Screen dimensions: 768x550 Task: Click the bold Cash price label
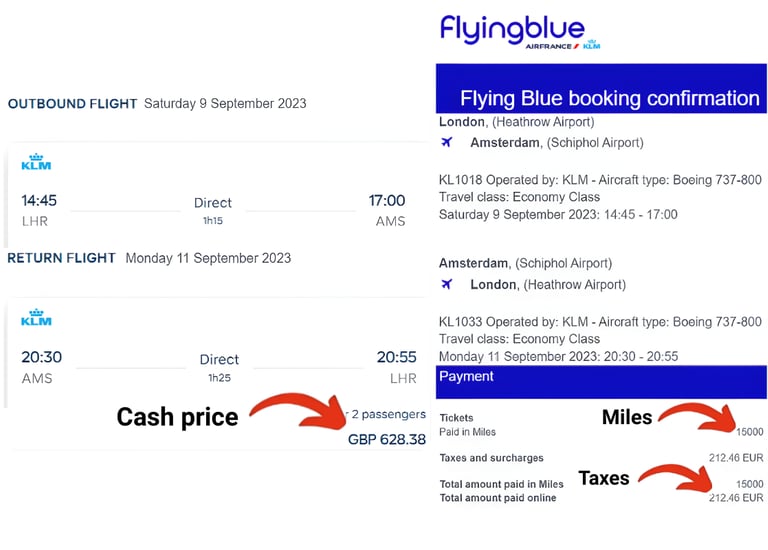point(177,416)
